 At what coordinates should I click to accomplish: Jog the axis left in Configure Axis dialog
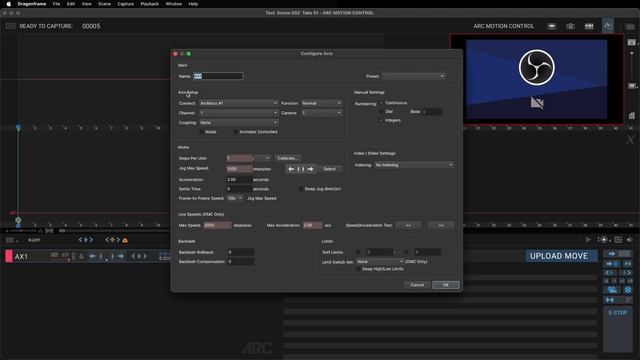pyautogui.click(x=291, y=169)
